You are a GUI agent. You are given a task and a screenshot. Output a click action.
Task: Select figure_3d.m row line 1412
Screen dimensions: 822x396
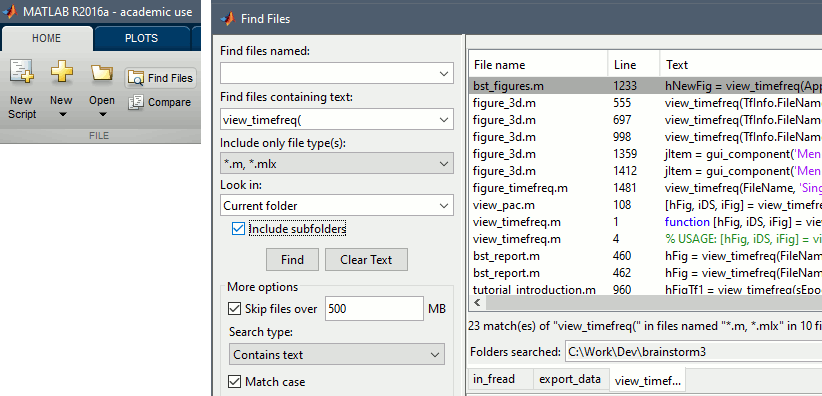645,171
